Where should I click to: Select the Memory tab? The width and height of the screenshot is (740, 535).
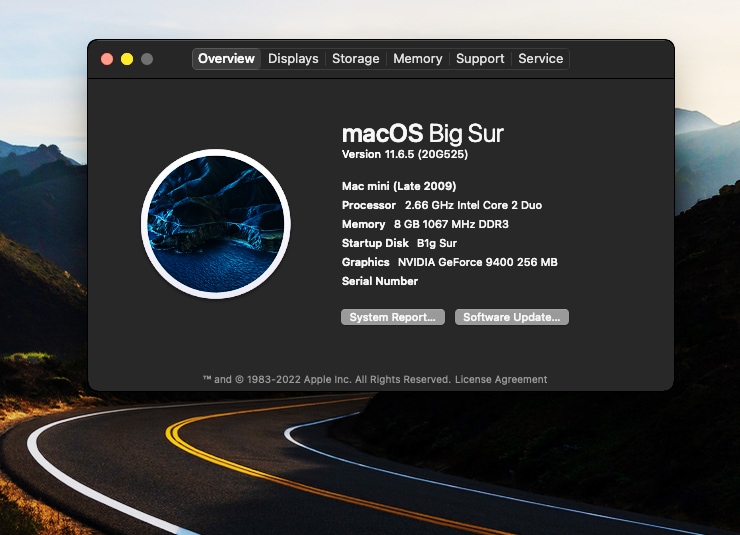click(x=418, y=59)
